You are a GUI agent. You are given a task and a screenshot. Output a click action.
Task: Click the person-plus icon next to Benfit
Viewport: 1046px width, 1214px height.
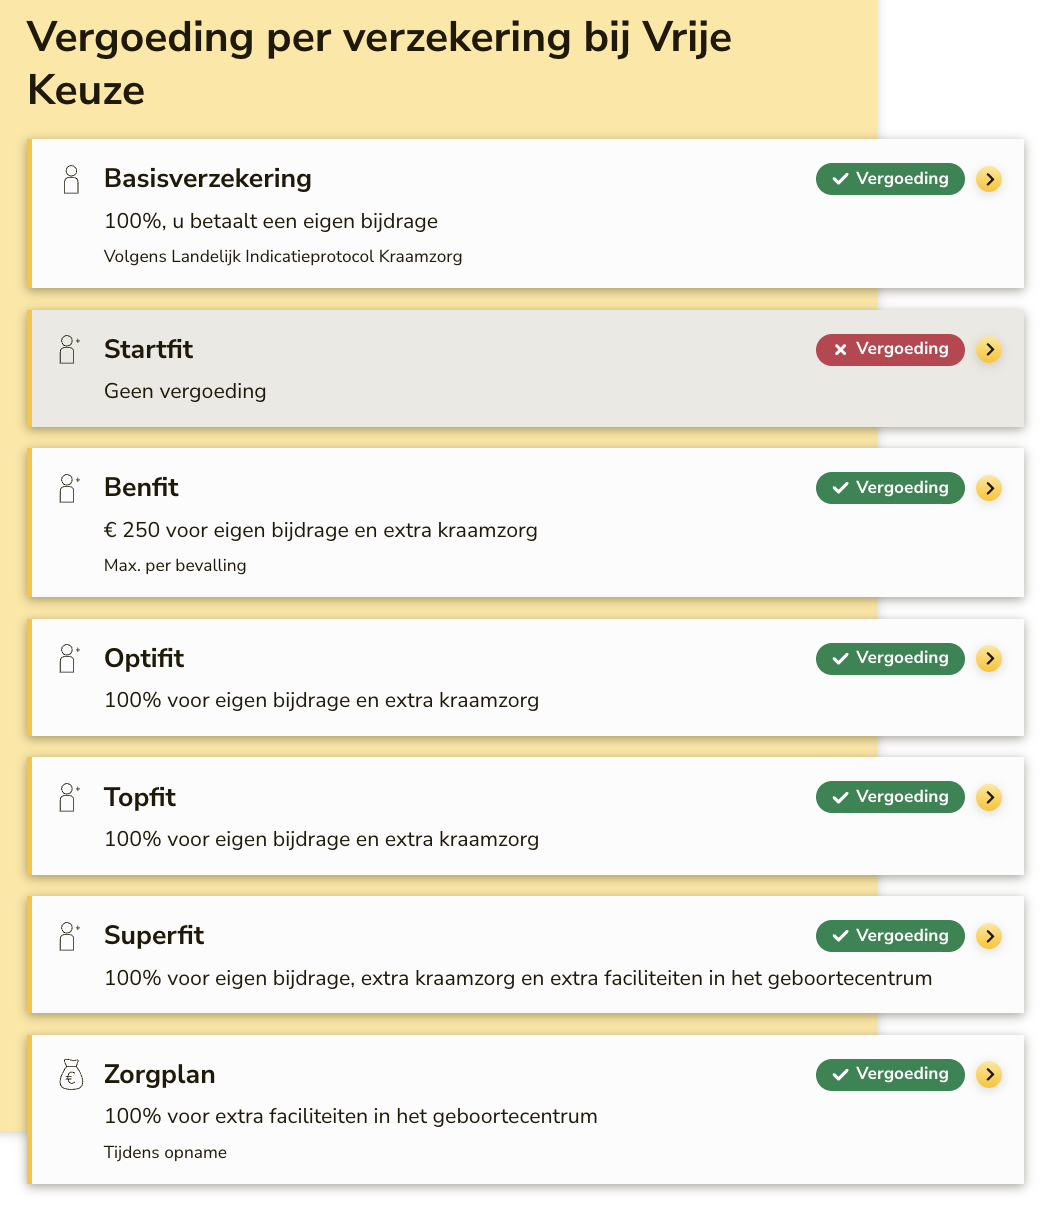click(69, 489)
